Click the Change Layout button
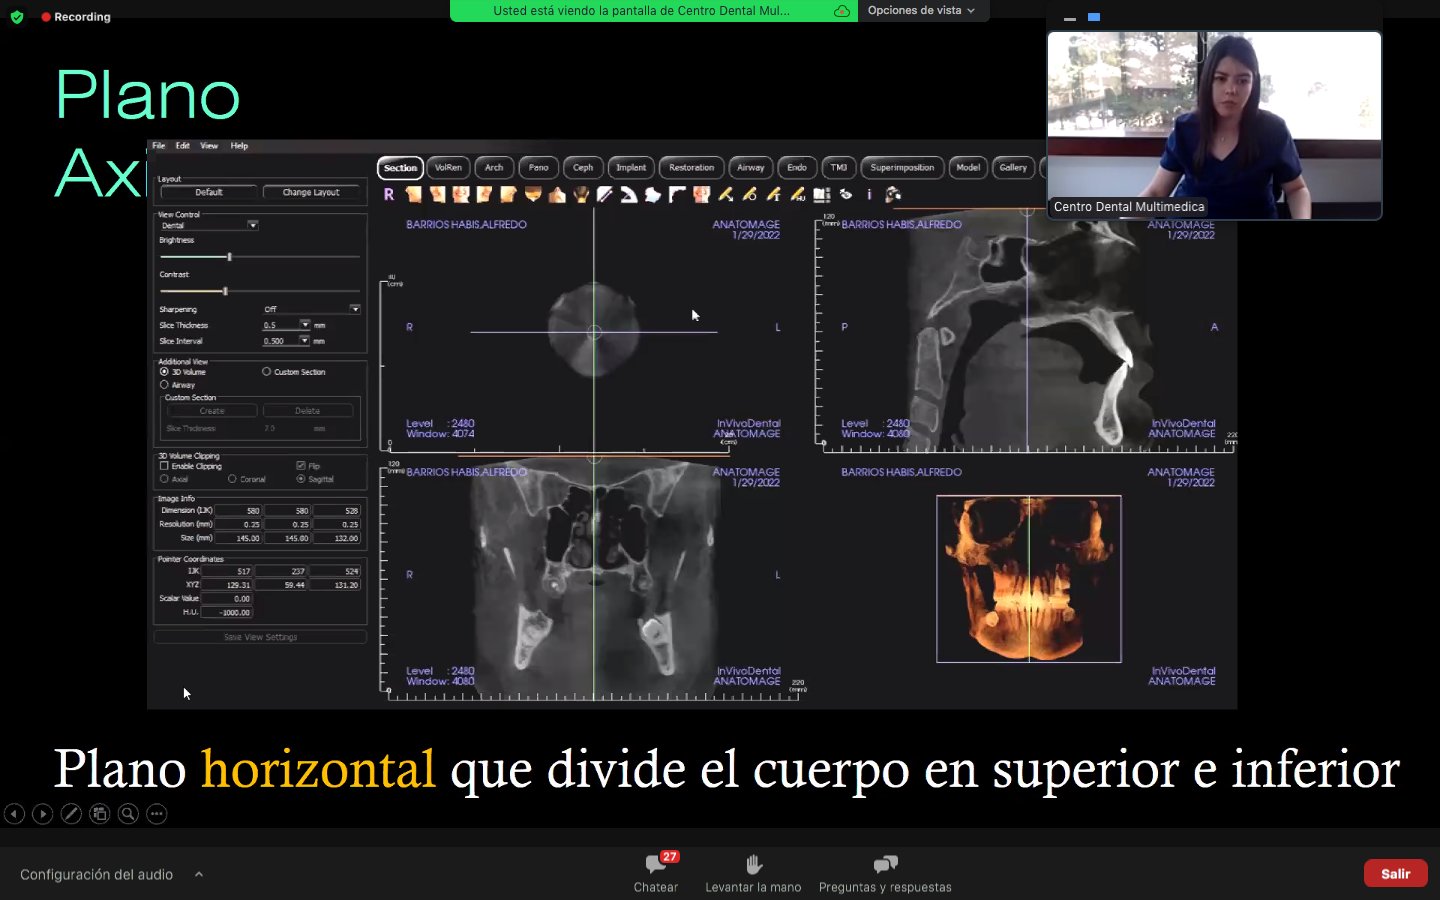Viewport: 1440px width, 900px height. (311, 192)
